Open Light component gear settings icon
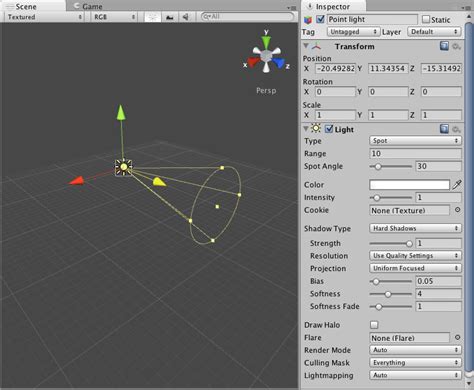 click(456, 129)
